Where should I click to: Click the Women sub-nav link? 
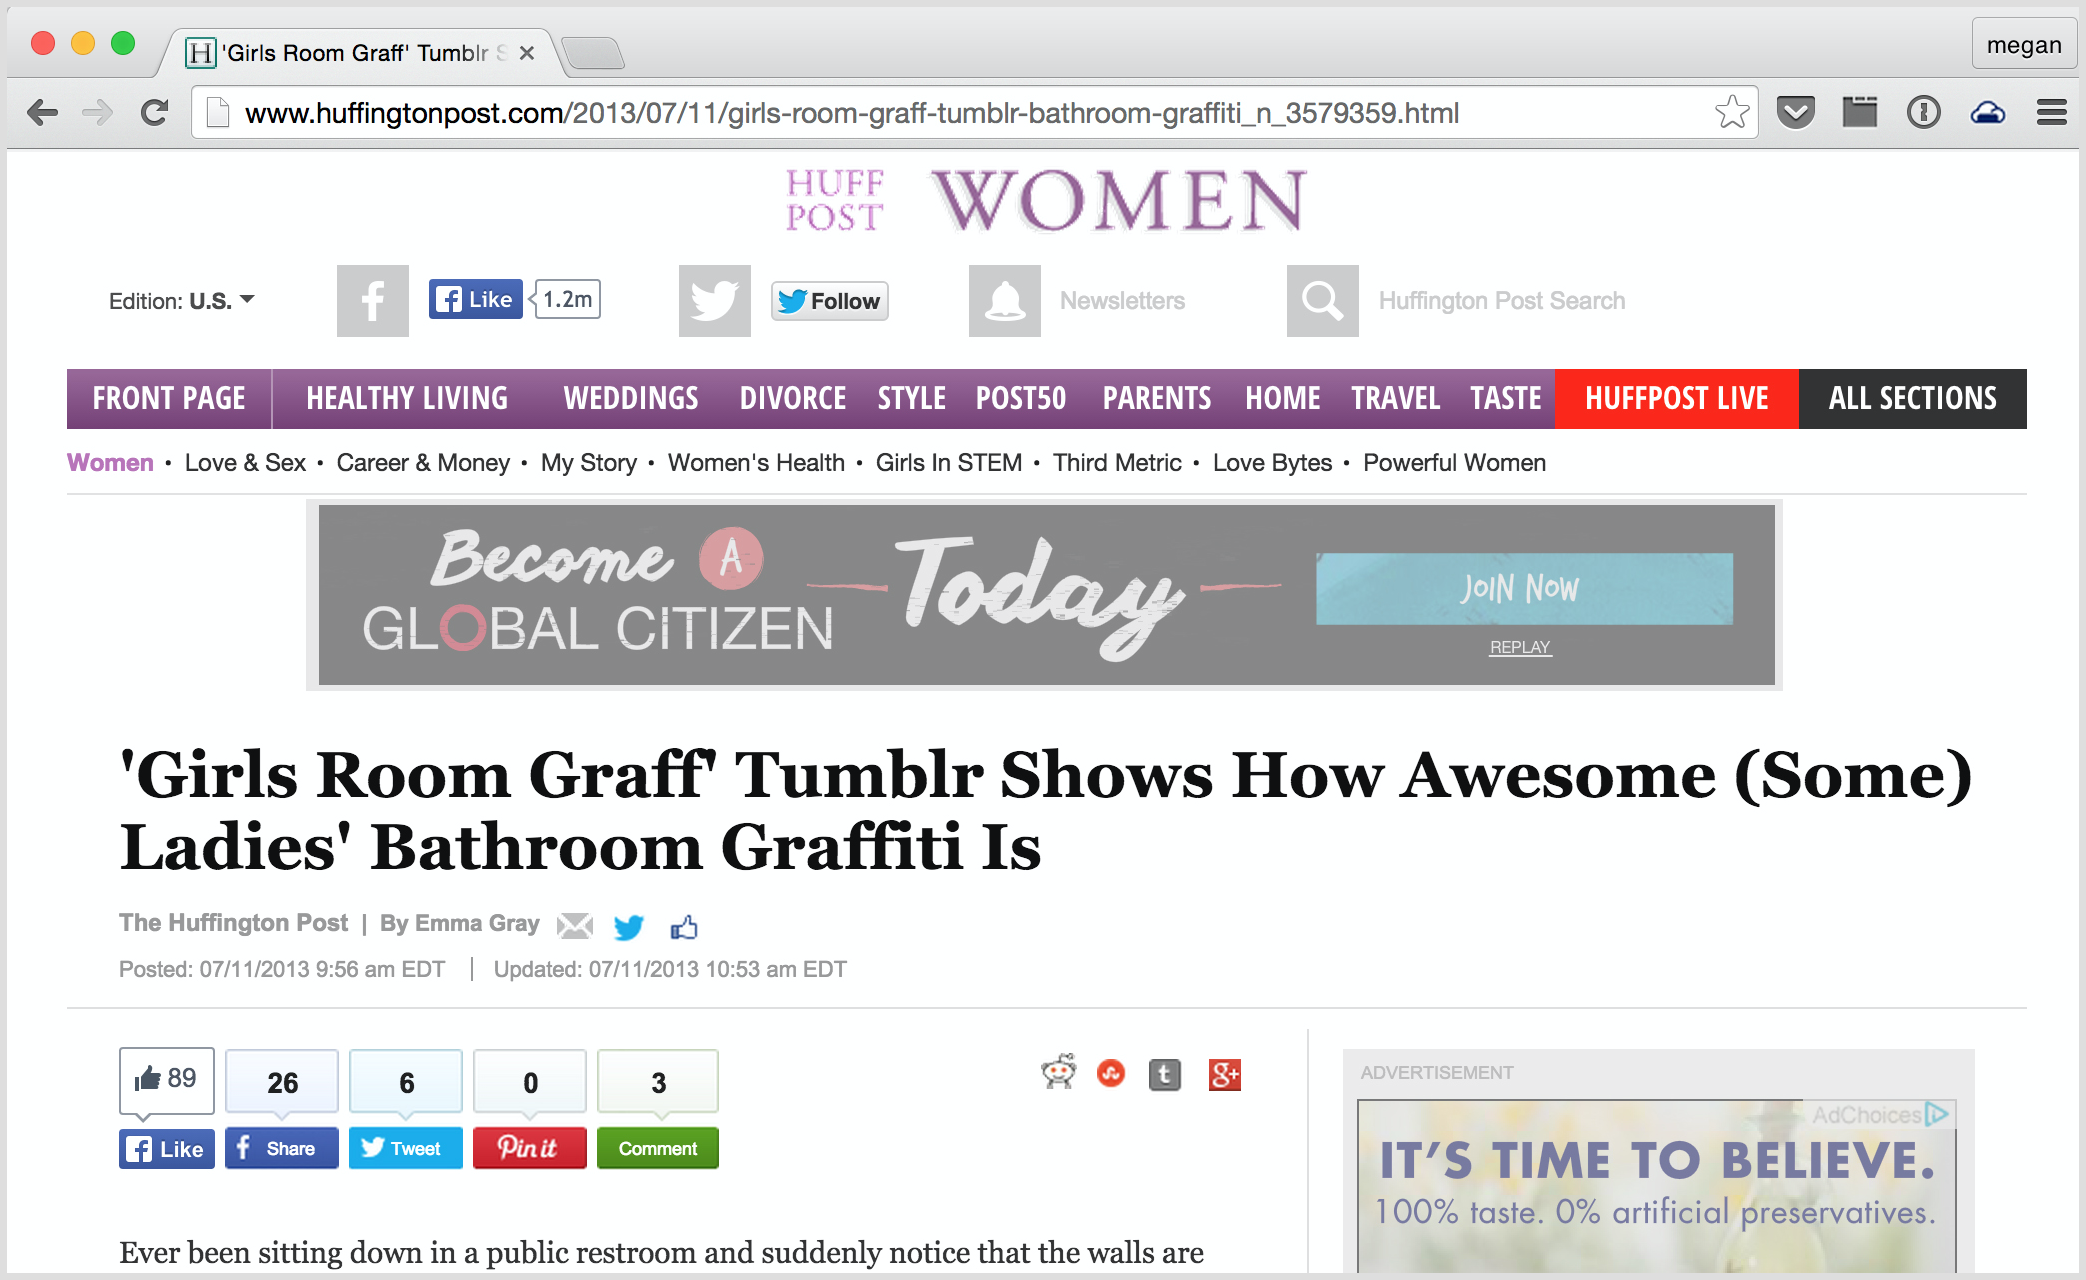click(x=110, y=463)
